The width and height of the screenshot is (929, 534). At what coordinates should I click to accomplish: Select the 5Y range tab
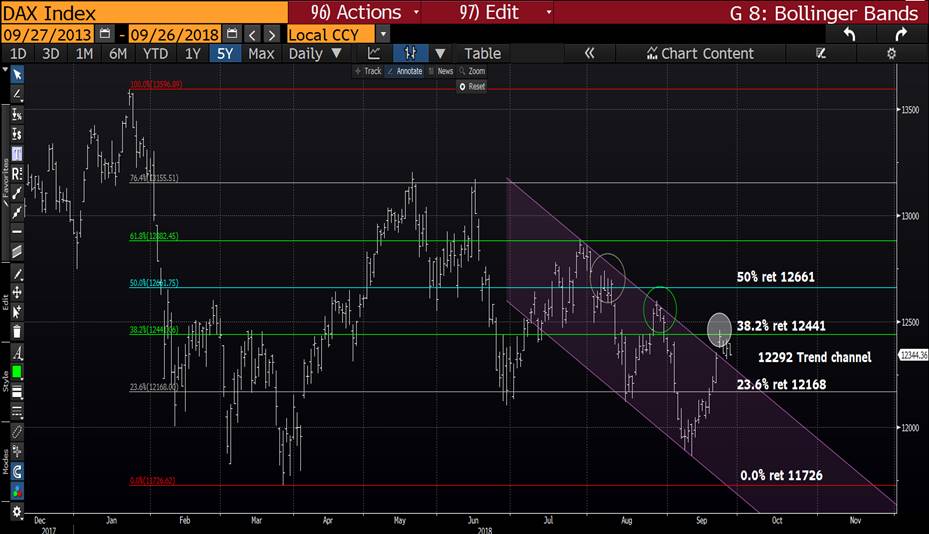[x=225, y=53]
